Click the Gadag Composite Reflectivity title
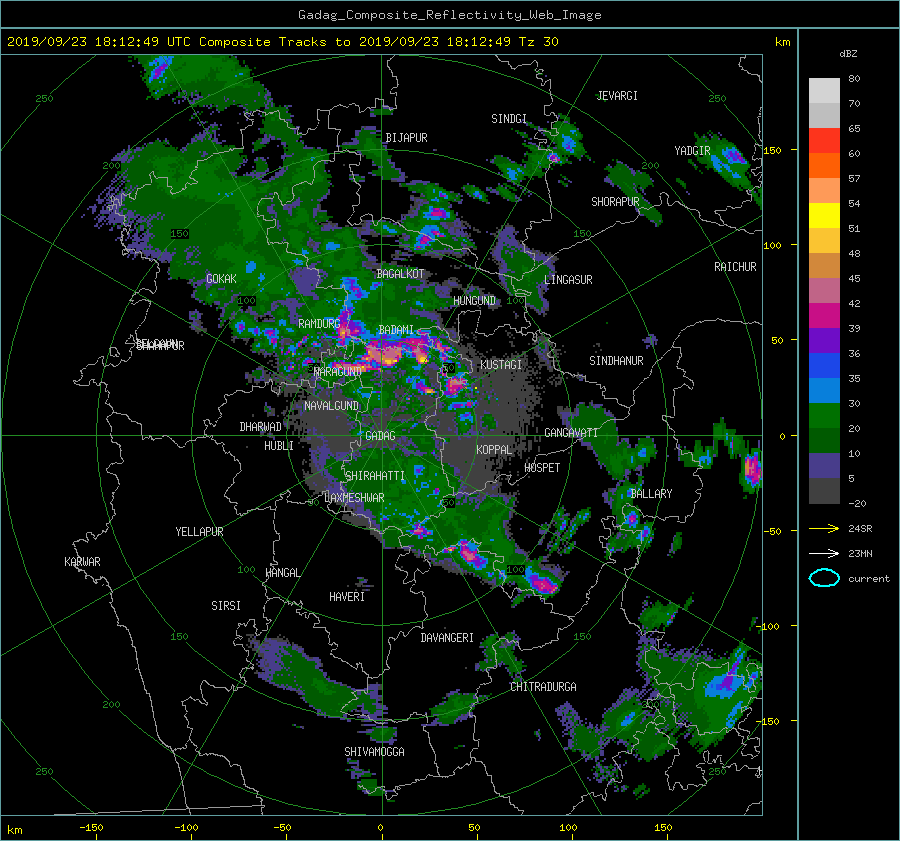 (x=449, y=15)
